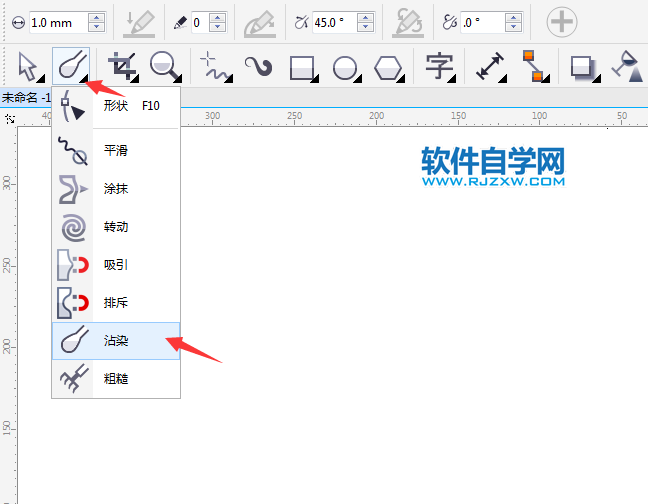Expand the Zoom tool flyout arrow
This screenshot has width=648, height=504.
tap(178, 78)
